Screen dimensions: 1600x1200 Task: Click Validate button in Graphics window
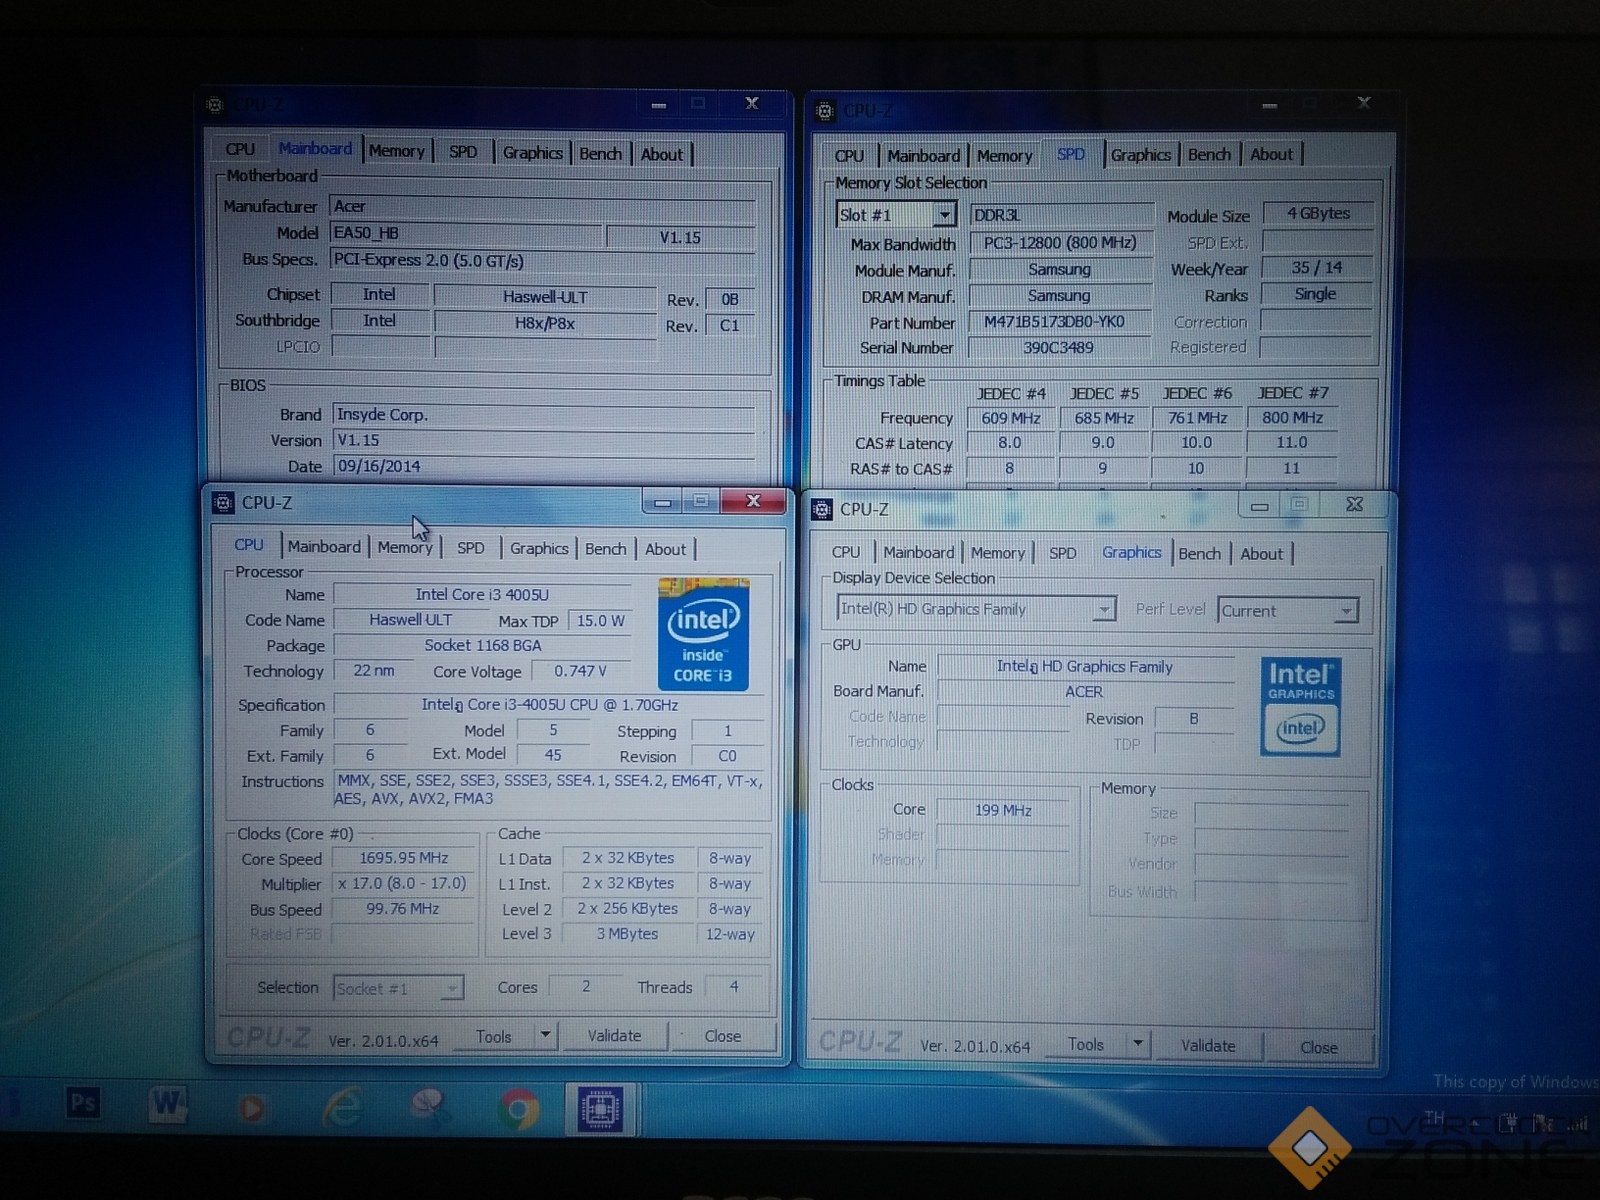(x=1208, y=1046)
